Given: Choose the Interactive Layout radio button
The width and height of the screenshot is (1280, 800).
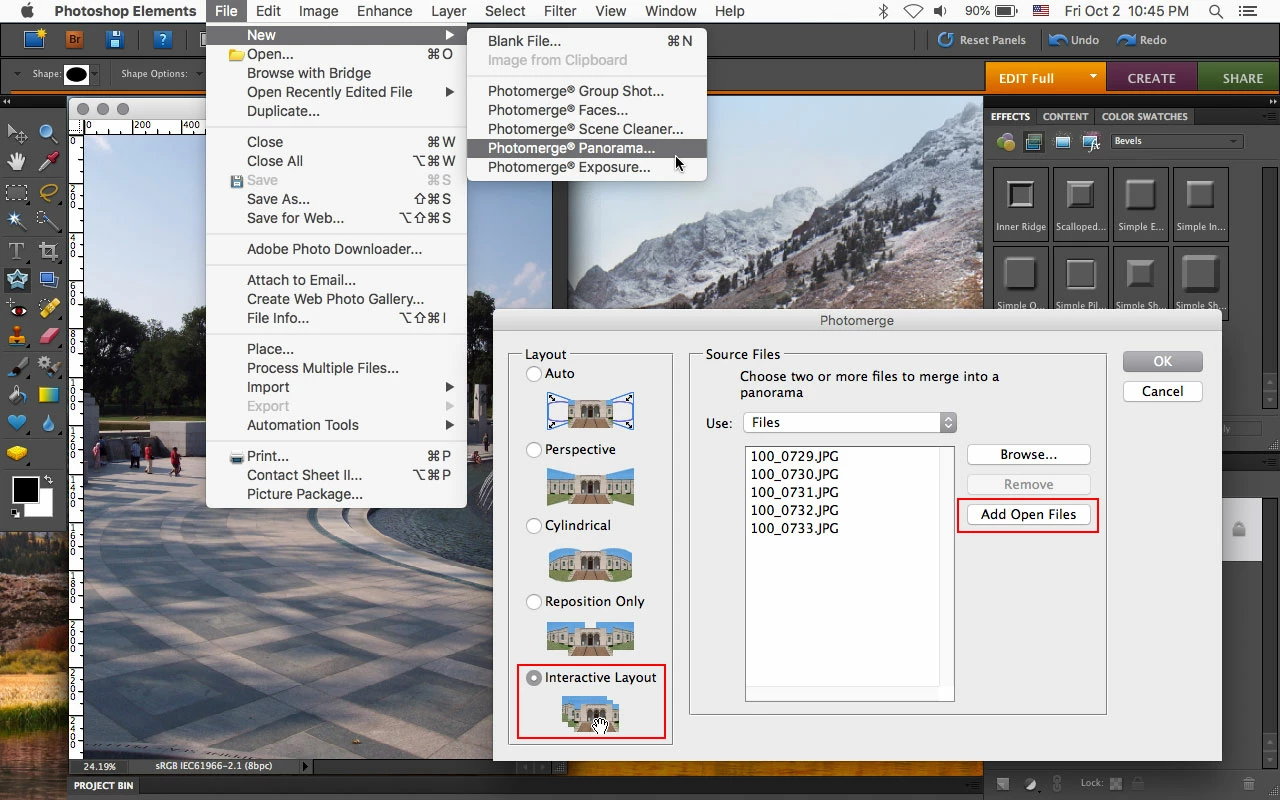Looking at the screenshot, I should 534,677.
